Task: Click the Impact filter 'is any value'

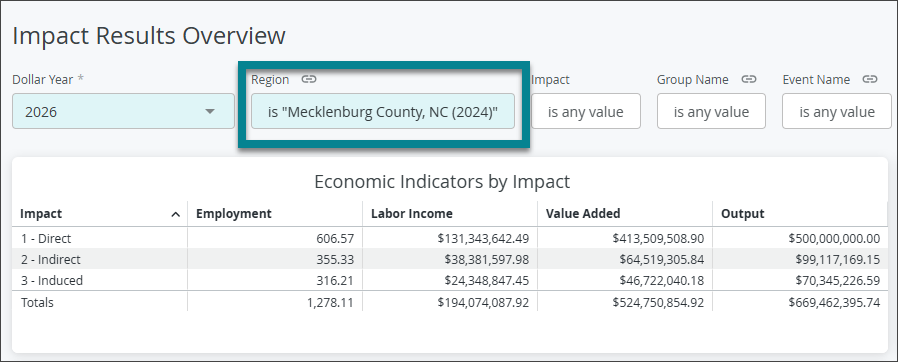Action: [585, 111]
